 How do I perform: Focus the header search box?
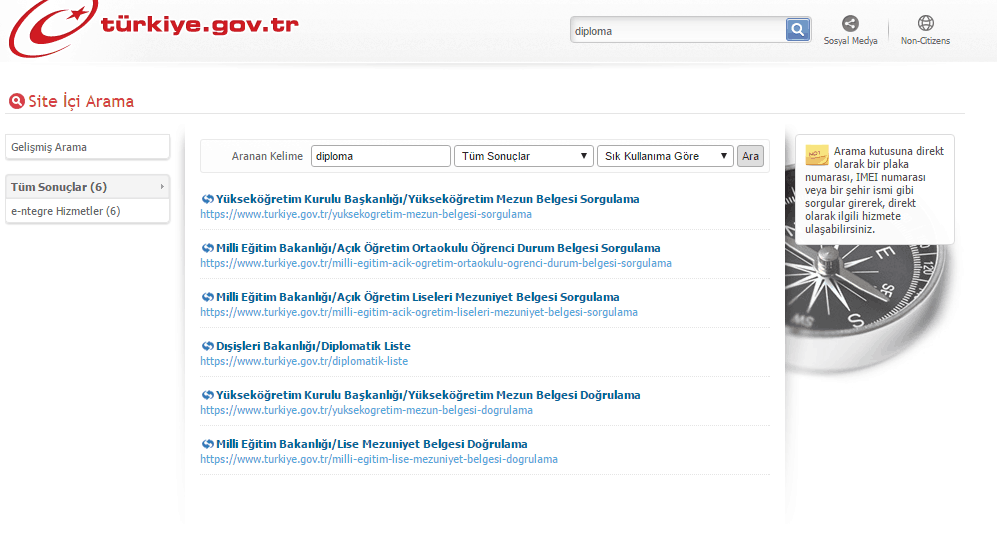(x=677, y=30)
